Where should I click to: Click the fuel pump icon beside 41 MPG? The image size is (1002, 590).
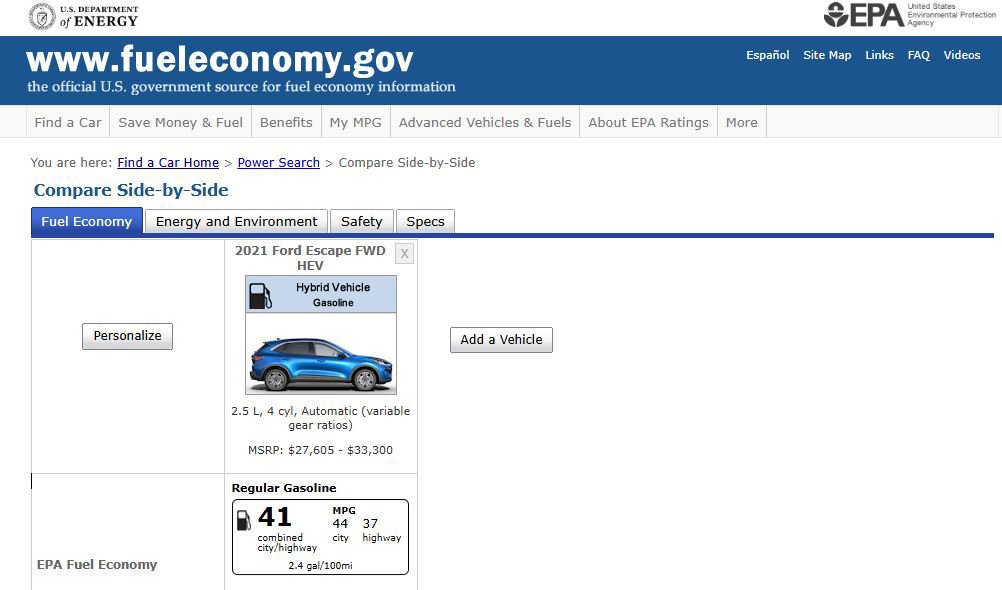(243, 520)
